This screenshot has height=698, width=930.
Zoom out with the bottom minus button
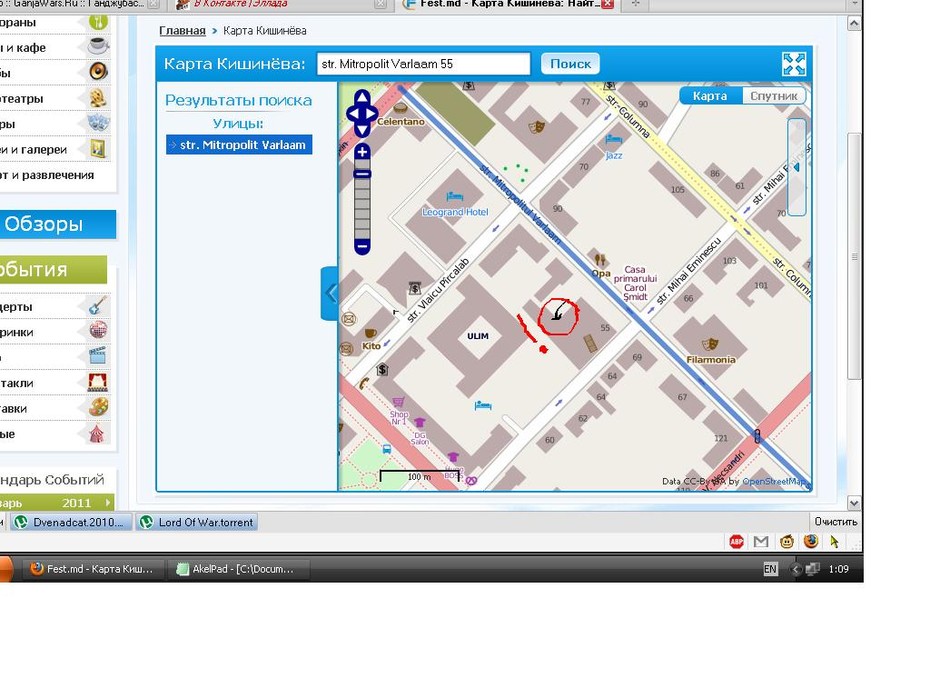click(362, 246)
